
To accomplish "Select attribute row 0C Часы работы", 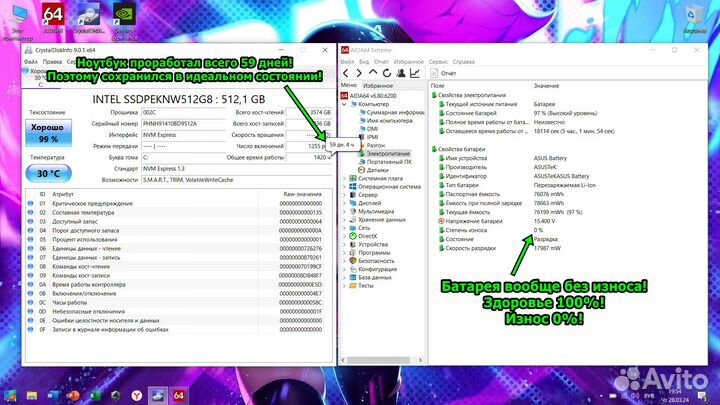I will point(178,303).
